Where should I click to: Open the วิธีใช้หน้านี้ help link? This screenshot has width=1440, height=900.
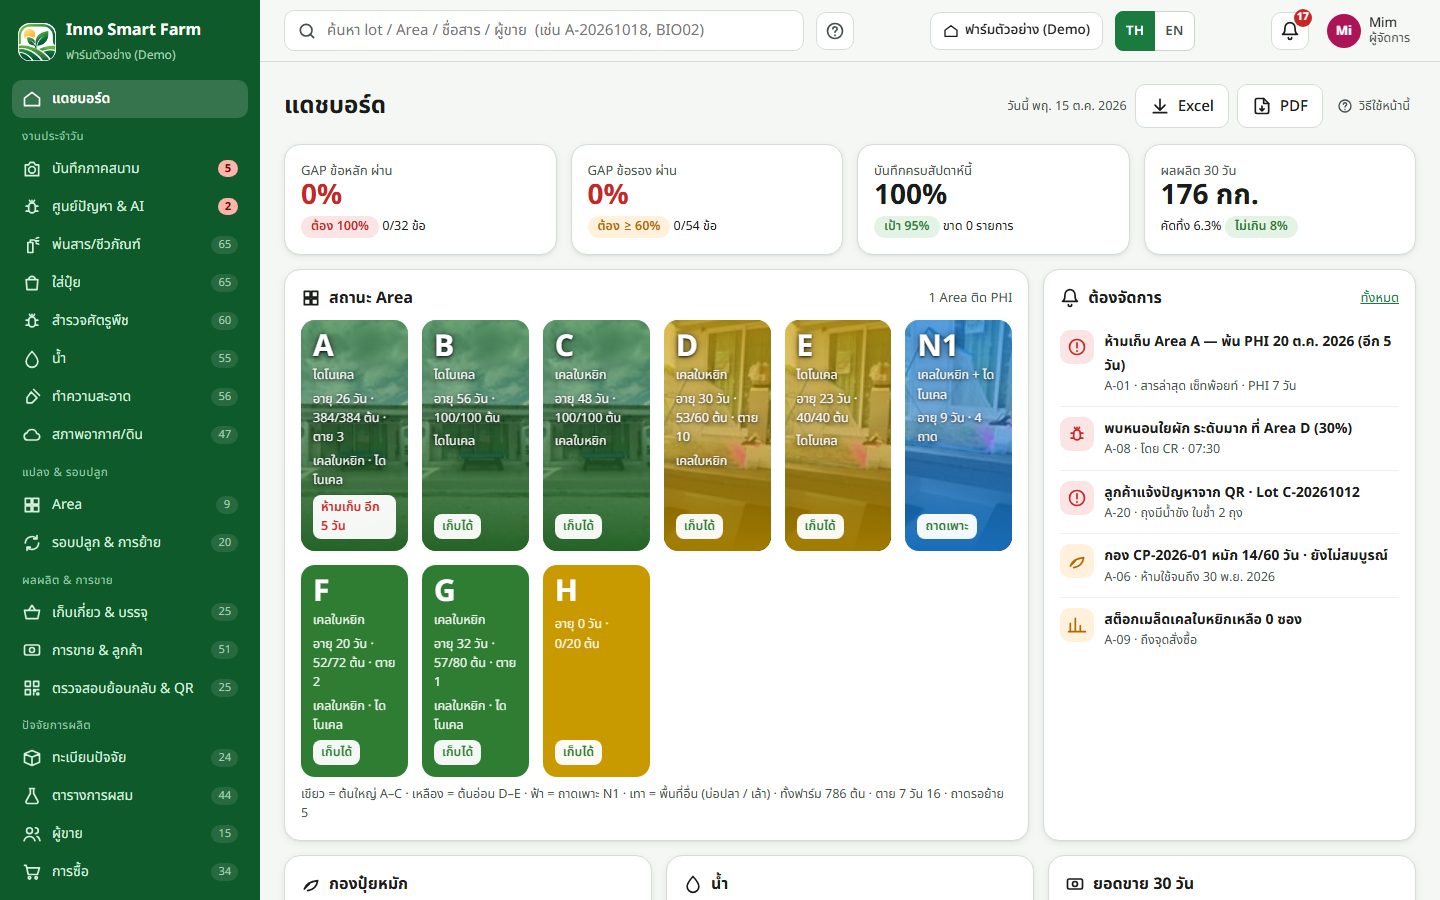pos(1374,106)
